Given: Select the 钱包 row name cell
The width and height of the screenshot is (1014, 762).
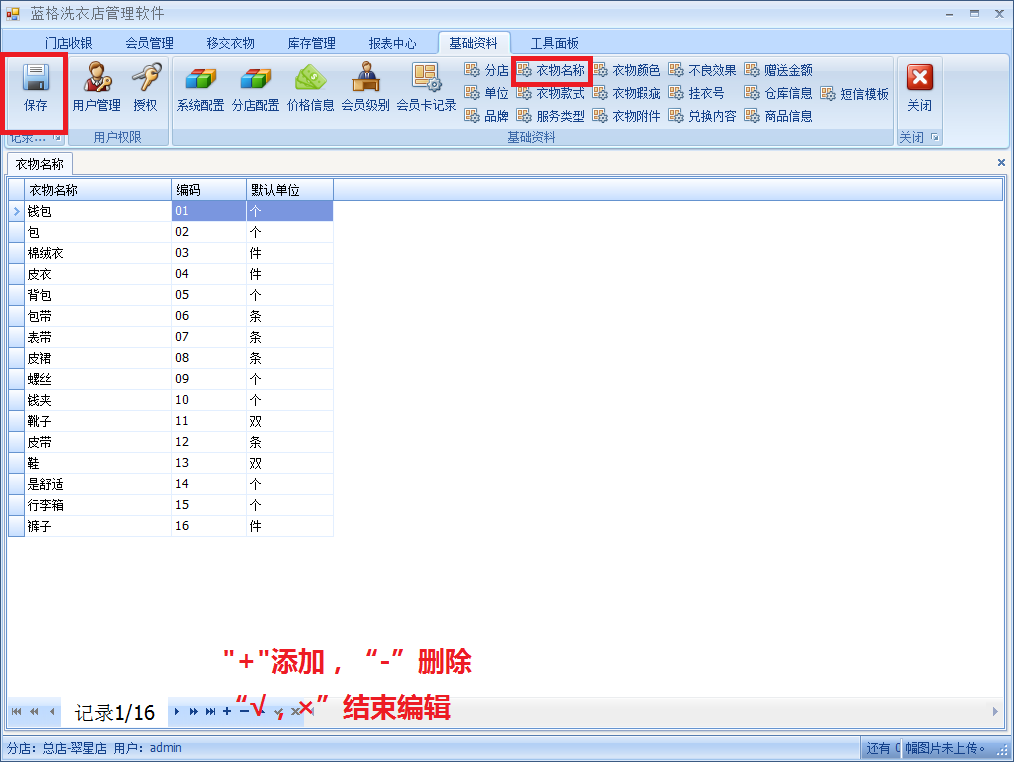Looking at the screenshot, I should coord(98,212).
